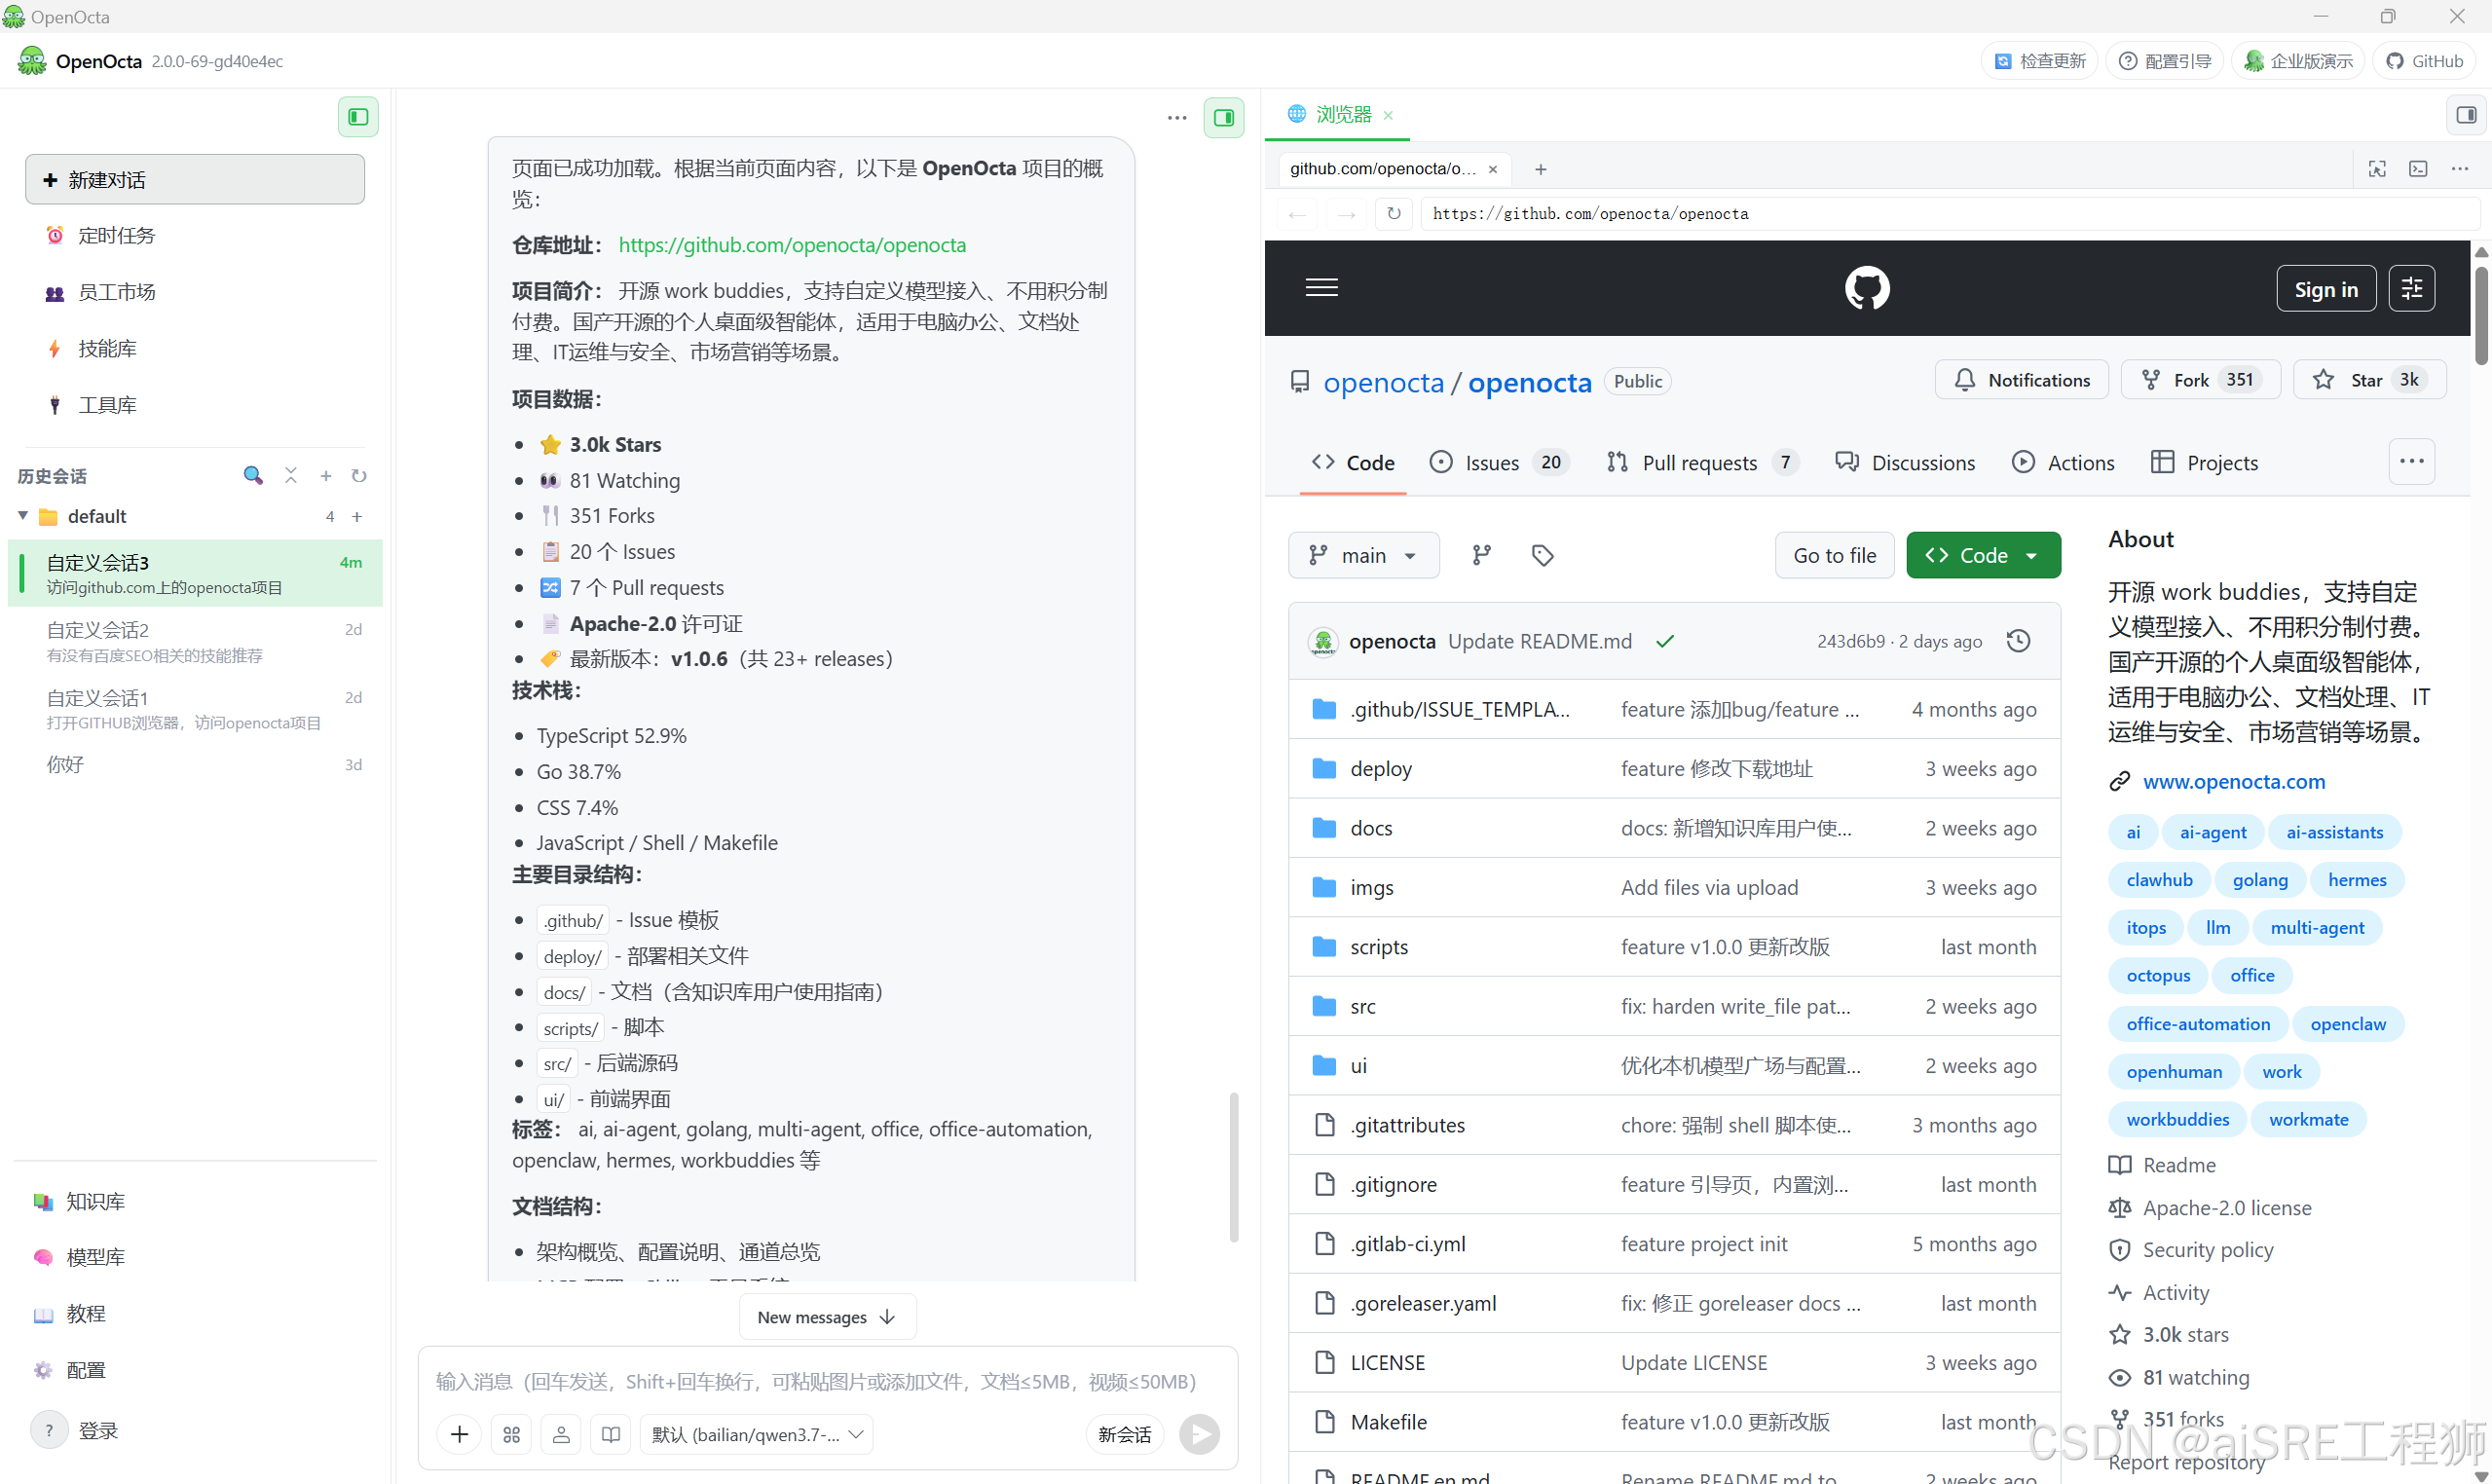Click the collapse icon beside 历史会话
Screen dimensions: 2492x1484
pyautogui.click(x=291, y=475)
